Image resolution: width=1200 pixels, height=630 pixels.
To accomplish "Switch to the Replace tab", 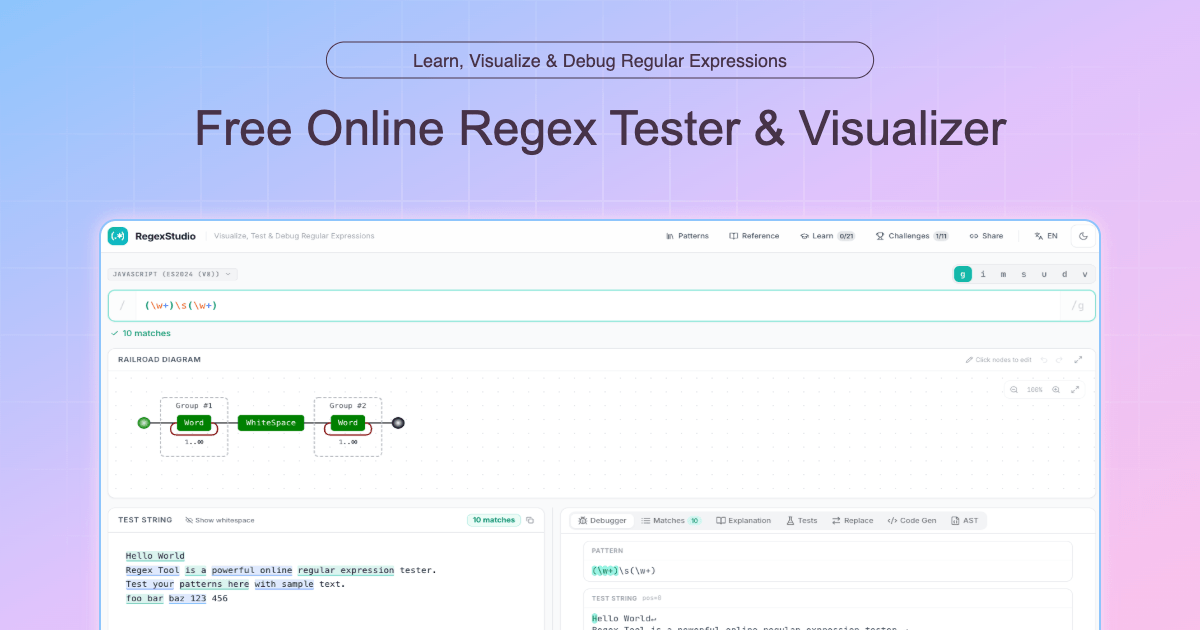I will pyautogui.click(x=853, y=520).
